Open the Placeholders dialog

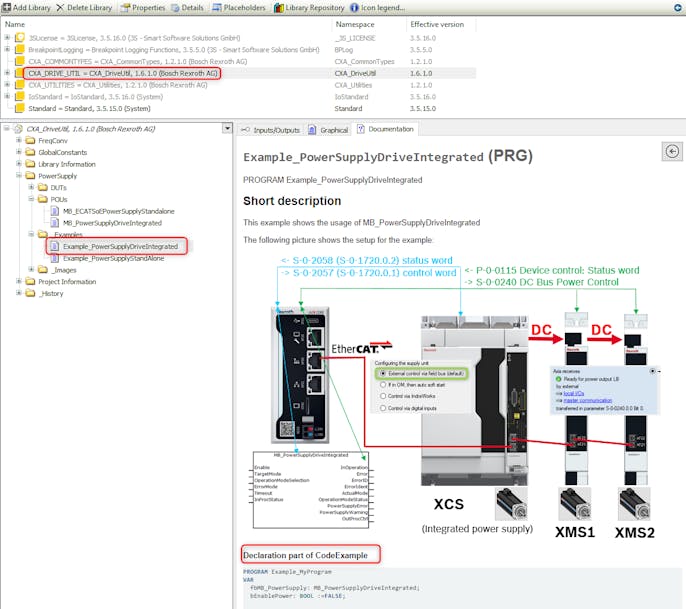(239, 7)
